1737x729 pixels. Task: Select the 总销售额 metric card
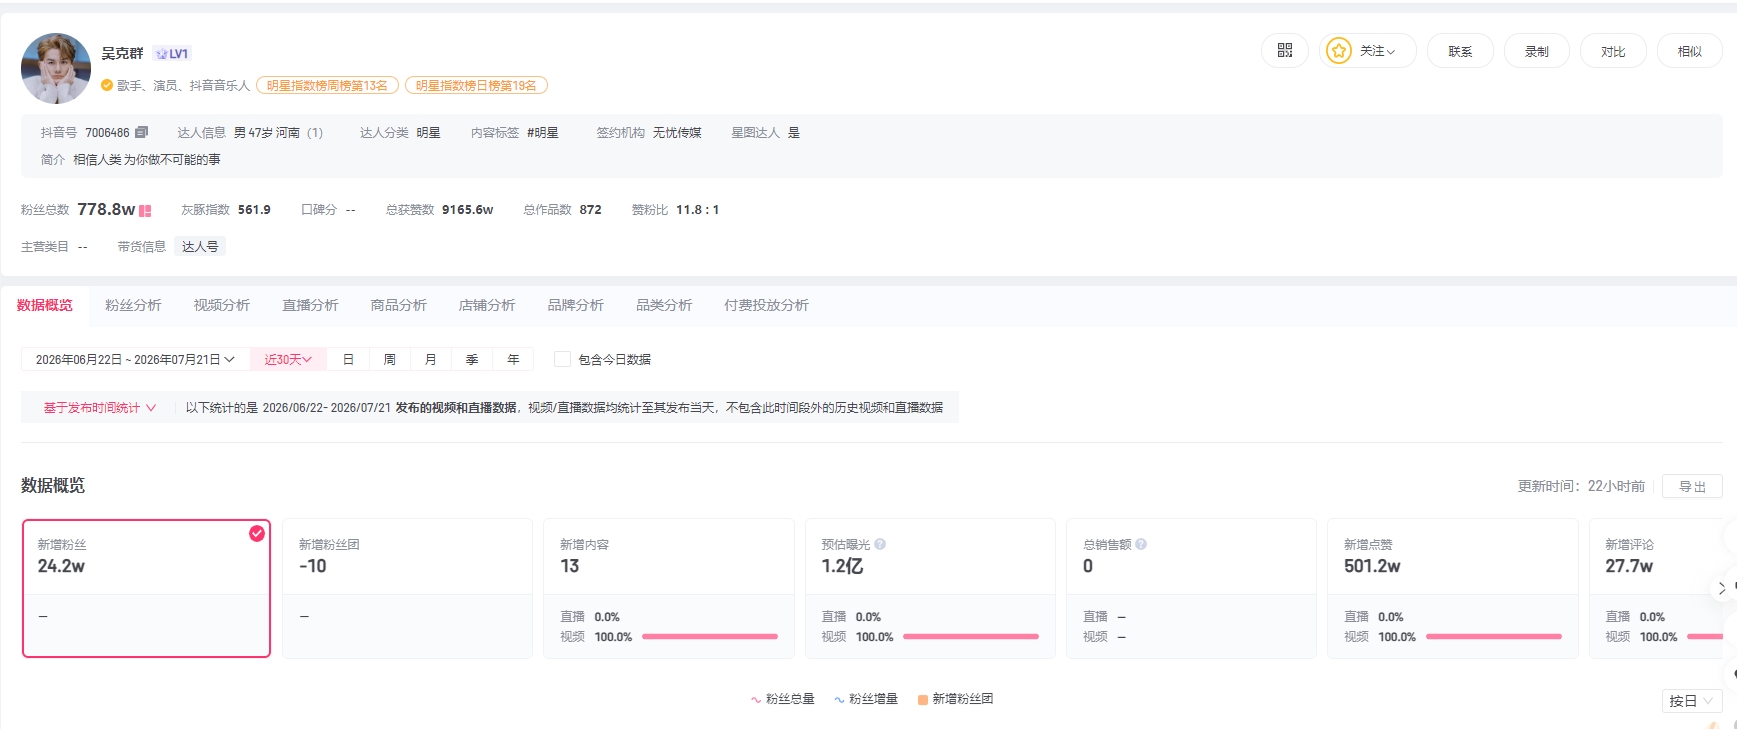point(1191,588)
